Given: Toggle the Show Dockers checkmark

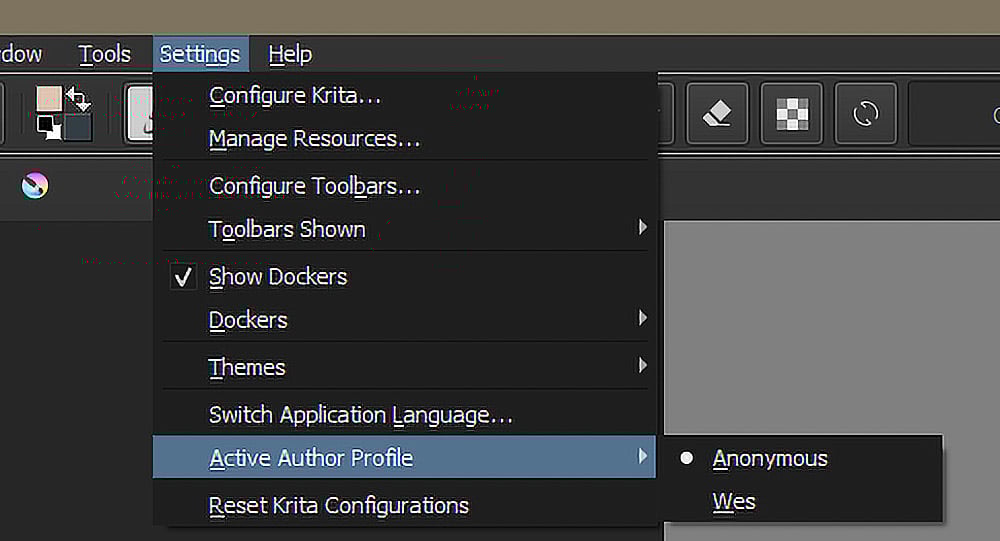Looking at the screenshot, I should click(183, 277).
